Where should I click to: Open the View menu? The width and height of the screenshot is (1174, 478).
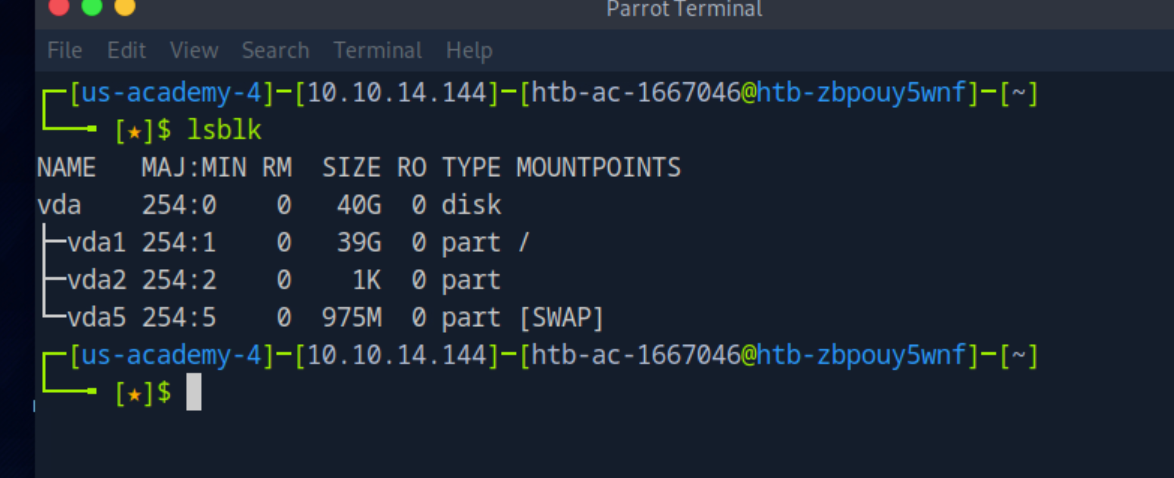click(194, 50)
